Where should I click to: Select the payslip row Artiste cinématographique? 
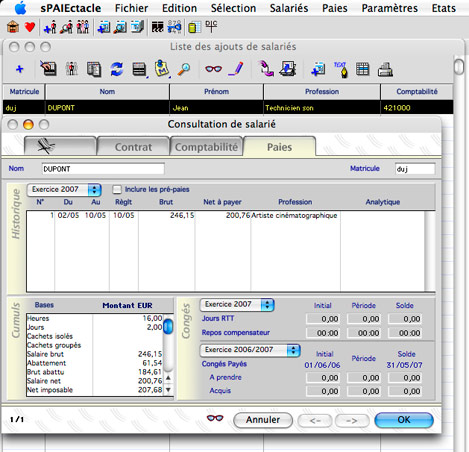(226, 215)
